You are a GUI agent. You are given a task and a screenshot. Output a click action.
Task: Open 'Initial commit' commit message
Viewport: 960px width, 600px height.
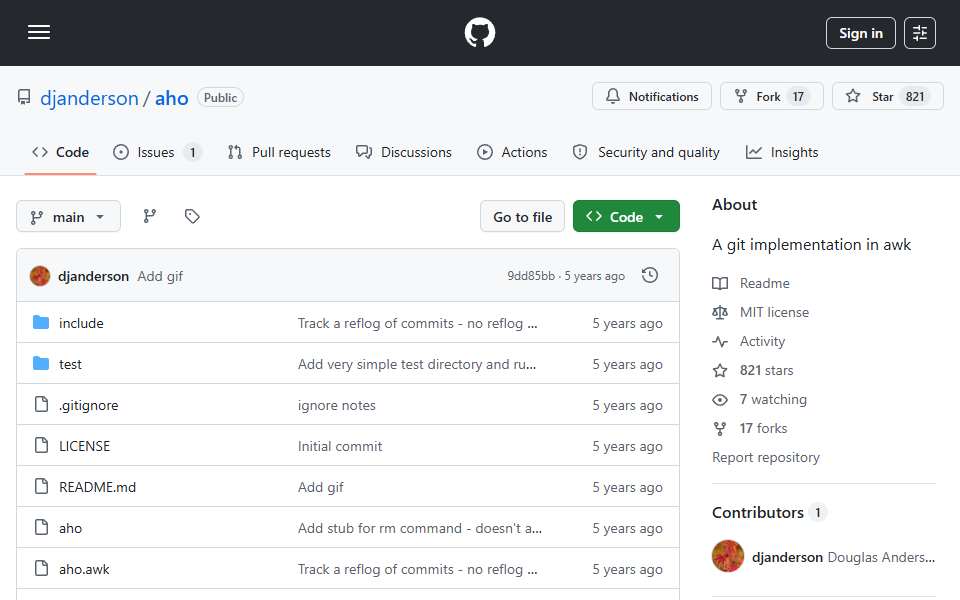pyautogui.click(x=340, y=446)
